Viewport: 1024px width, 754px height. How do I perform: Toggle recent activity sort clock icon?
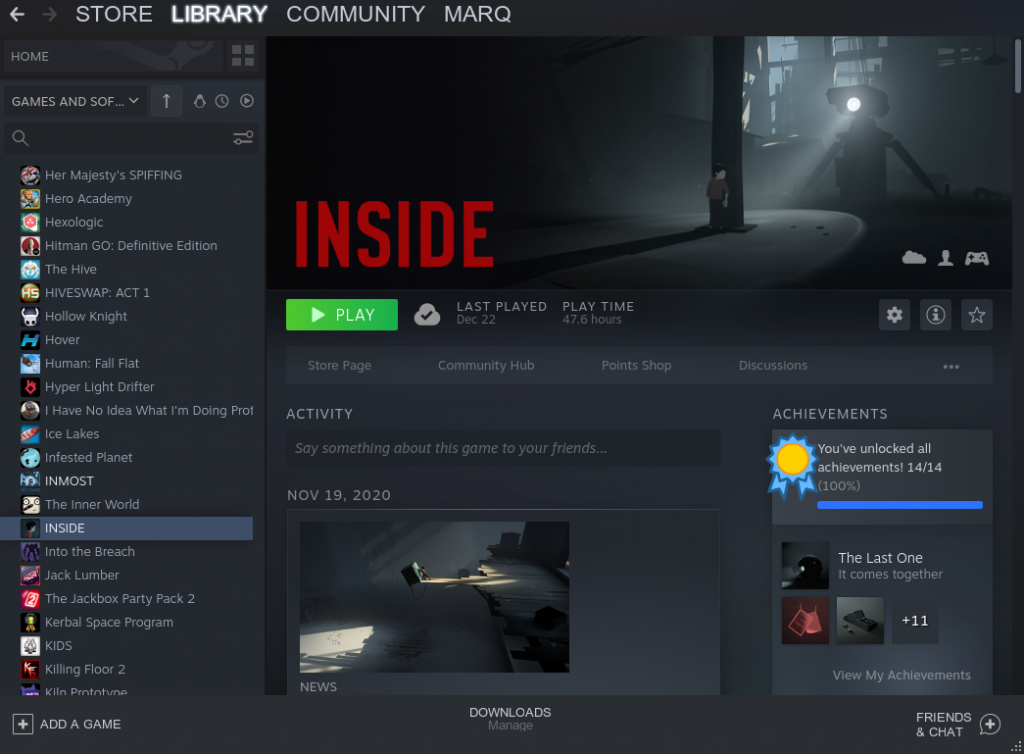click(x=222, y=101)
